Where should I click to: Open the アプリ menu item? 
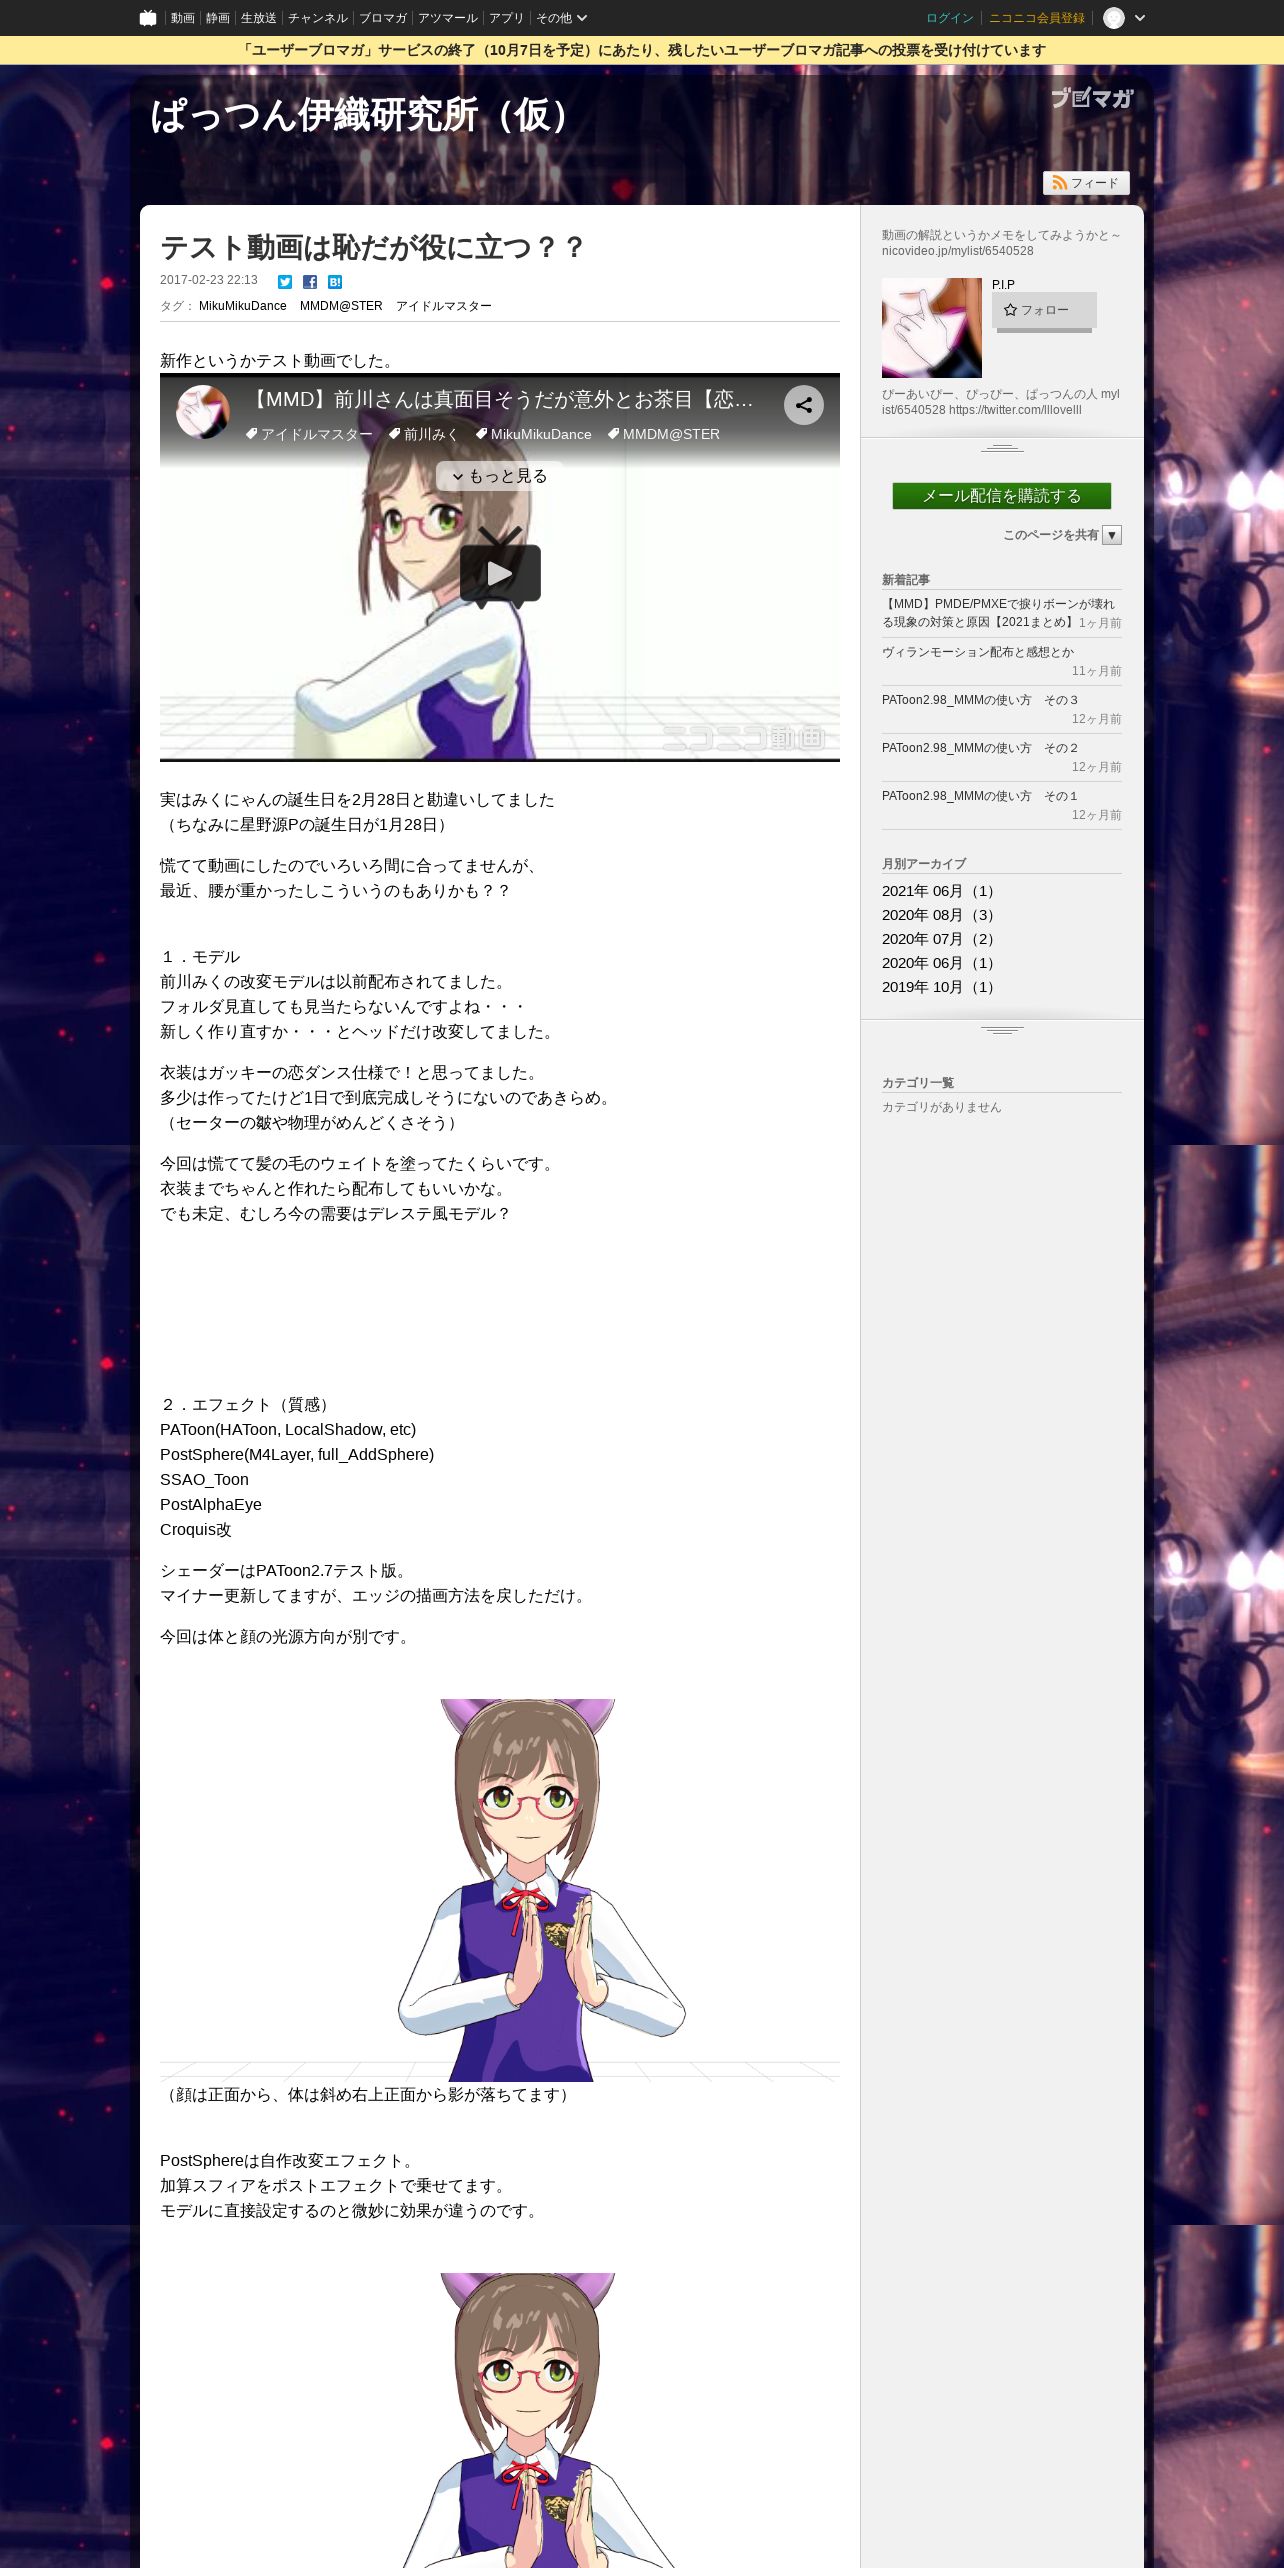coord(506,18)
